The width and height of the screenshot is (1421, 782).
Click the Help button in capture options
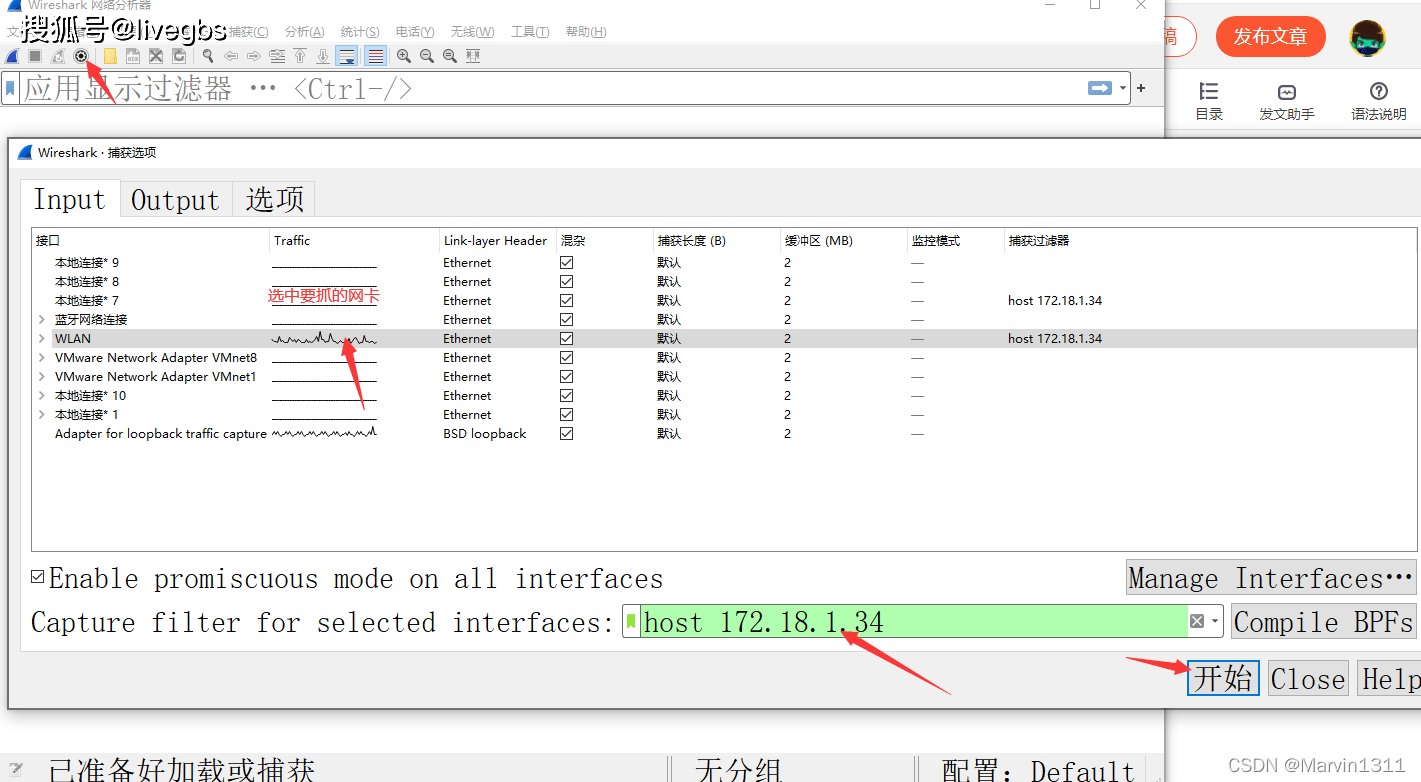coord(1390,678)
